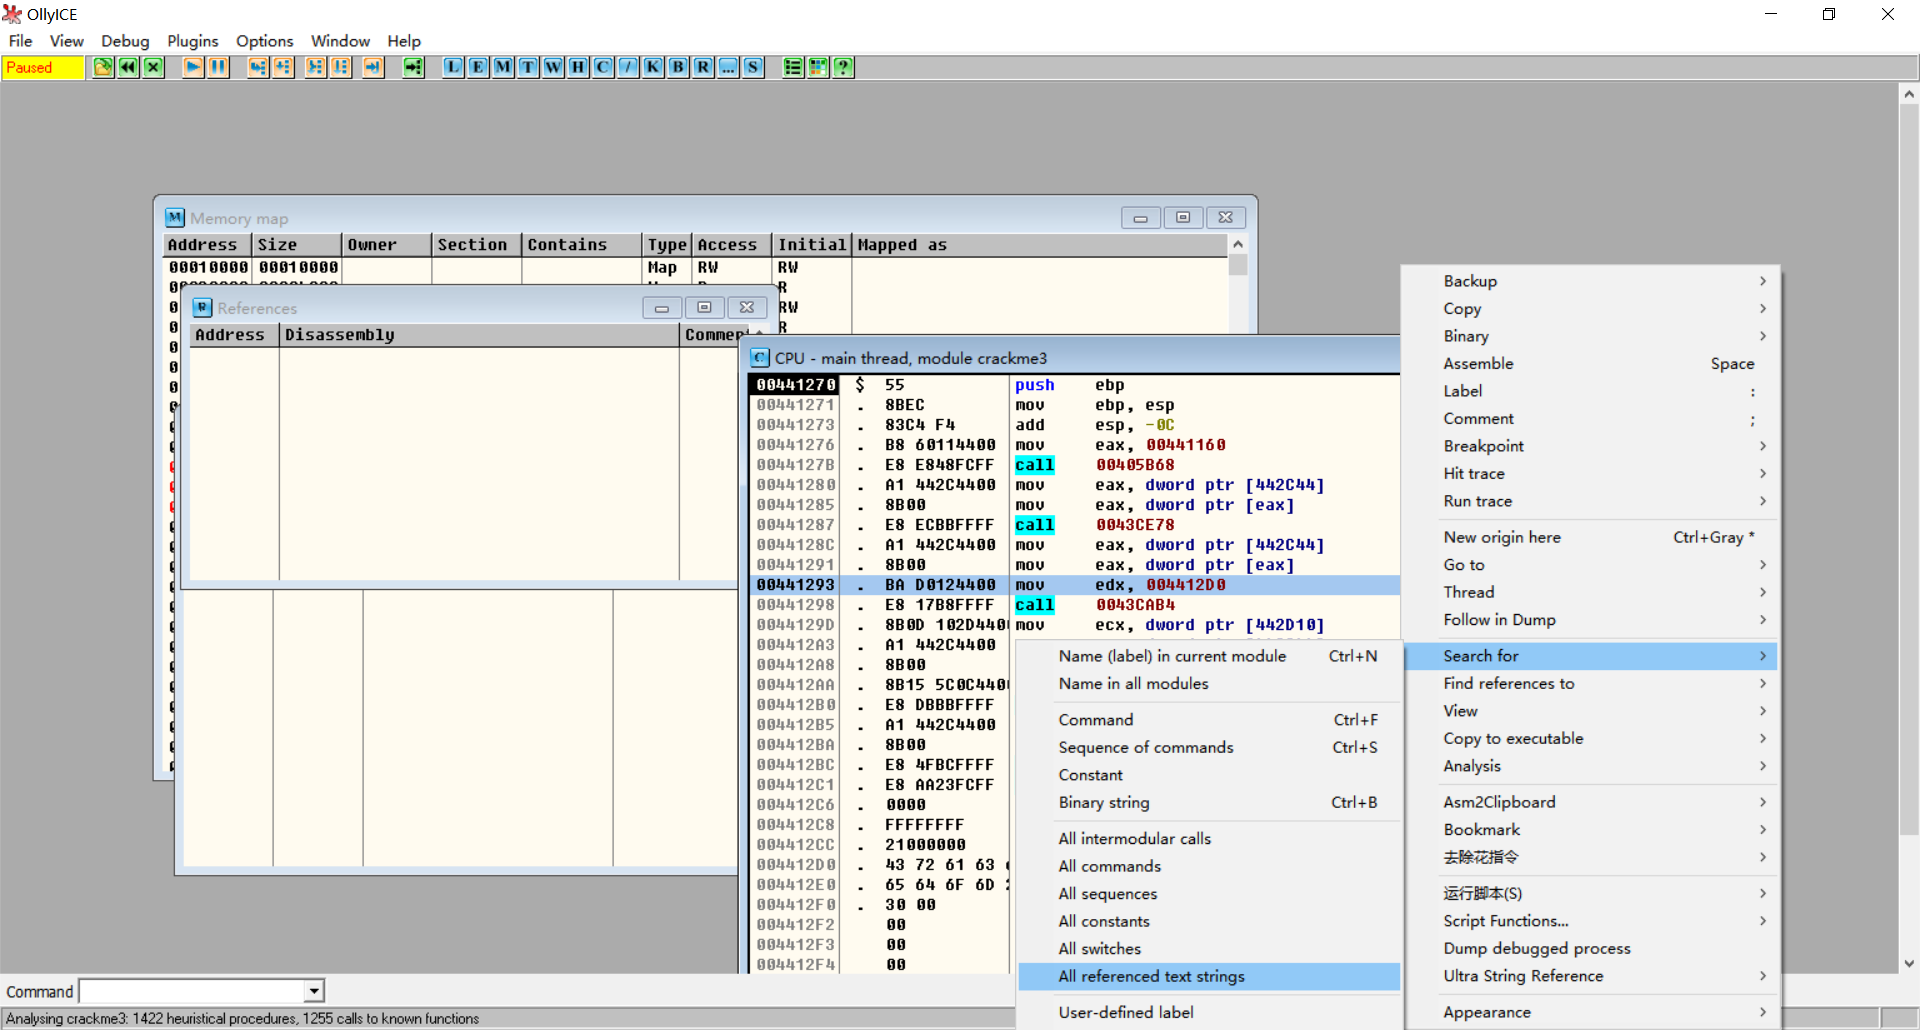The height and width of the screenshot is (1030, 1920).
Task: Choose All intermodular calls from submenu
Action: (1134, 838)
